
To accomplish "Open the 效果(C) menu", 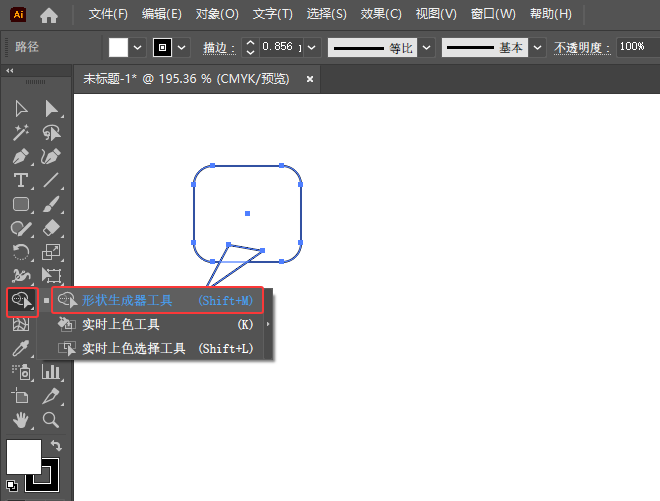I will [x=381, y=14].
